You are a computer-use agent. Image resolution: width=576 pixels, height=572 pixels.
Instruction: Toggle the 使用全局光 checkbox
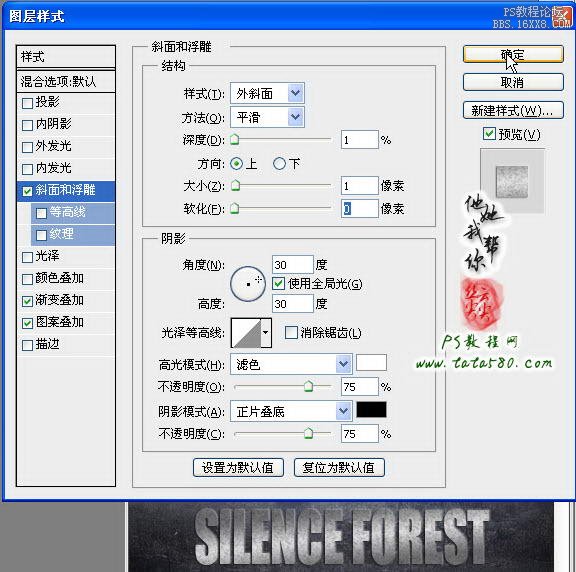pos(278,284)
